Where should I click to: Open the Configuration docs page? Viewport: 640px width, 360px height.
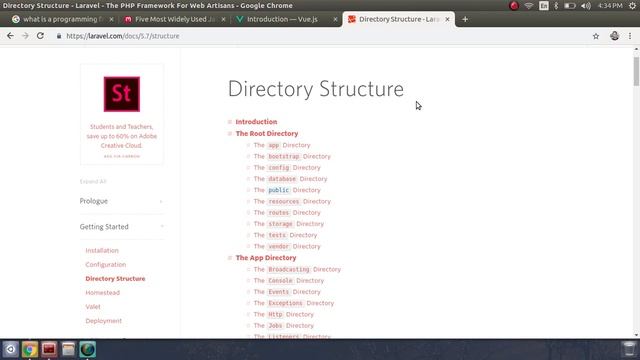click(x=106, y=264)
